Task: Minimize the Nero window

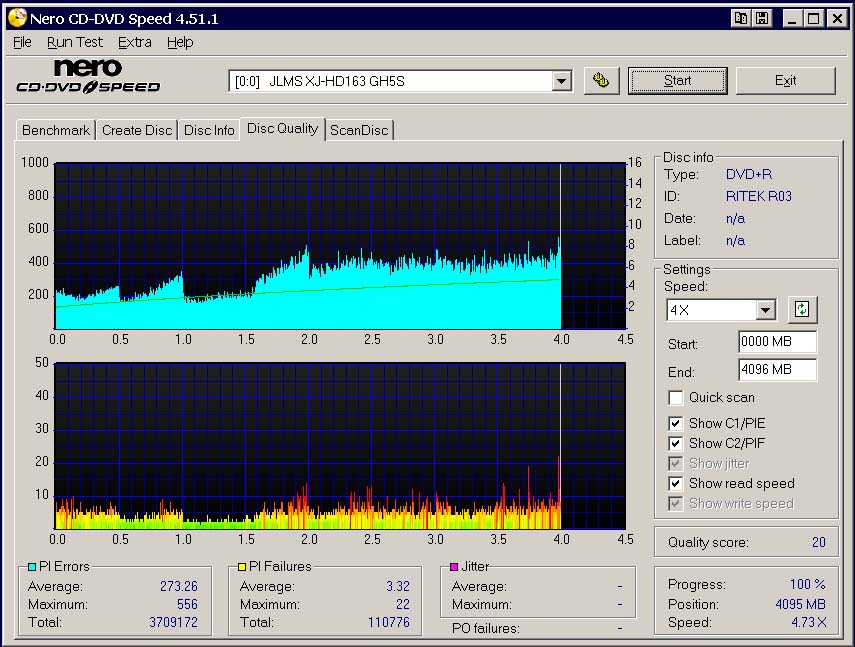Action: tap(792, 19)
